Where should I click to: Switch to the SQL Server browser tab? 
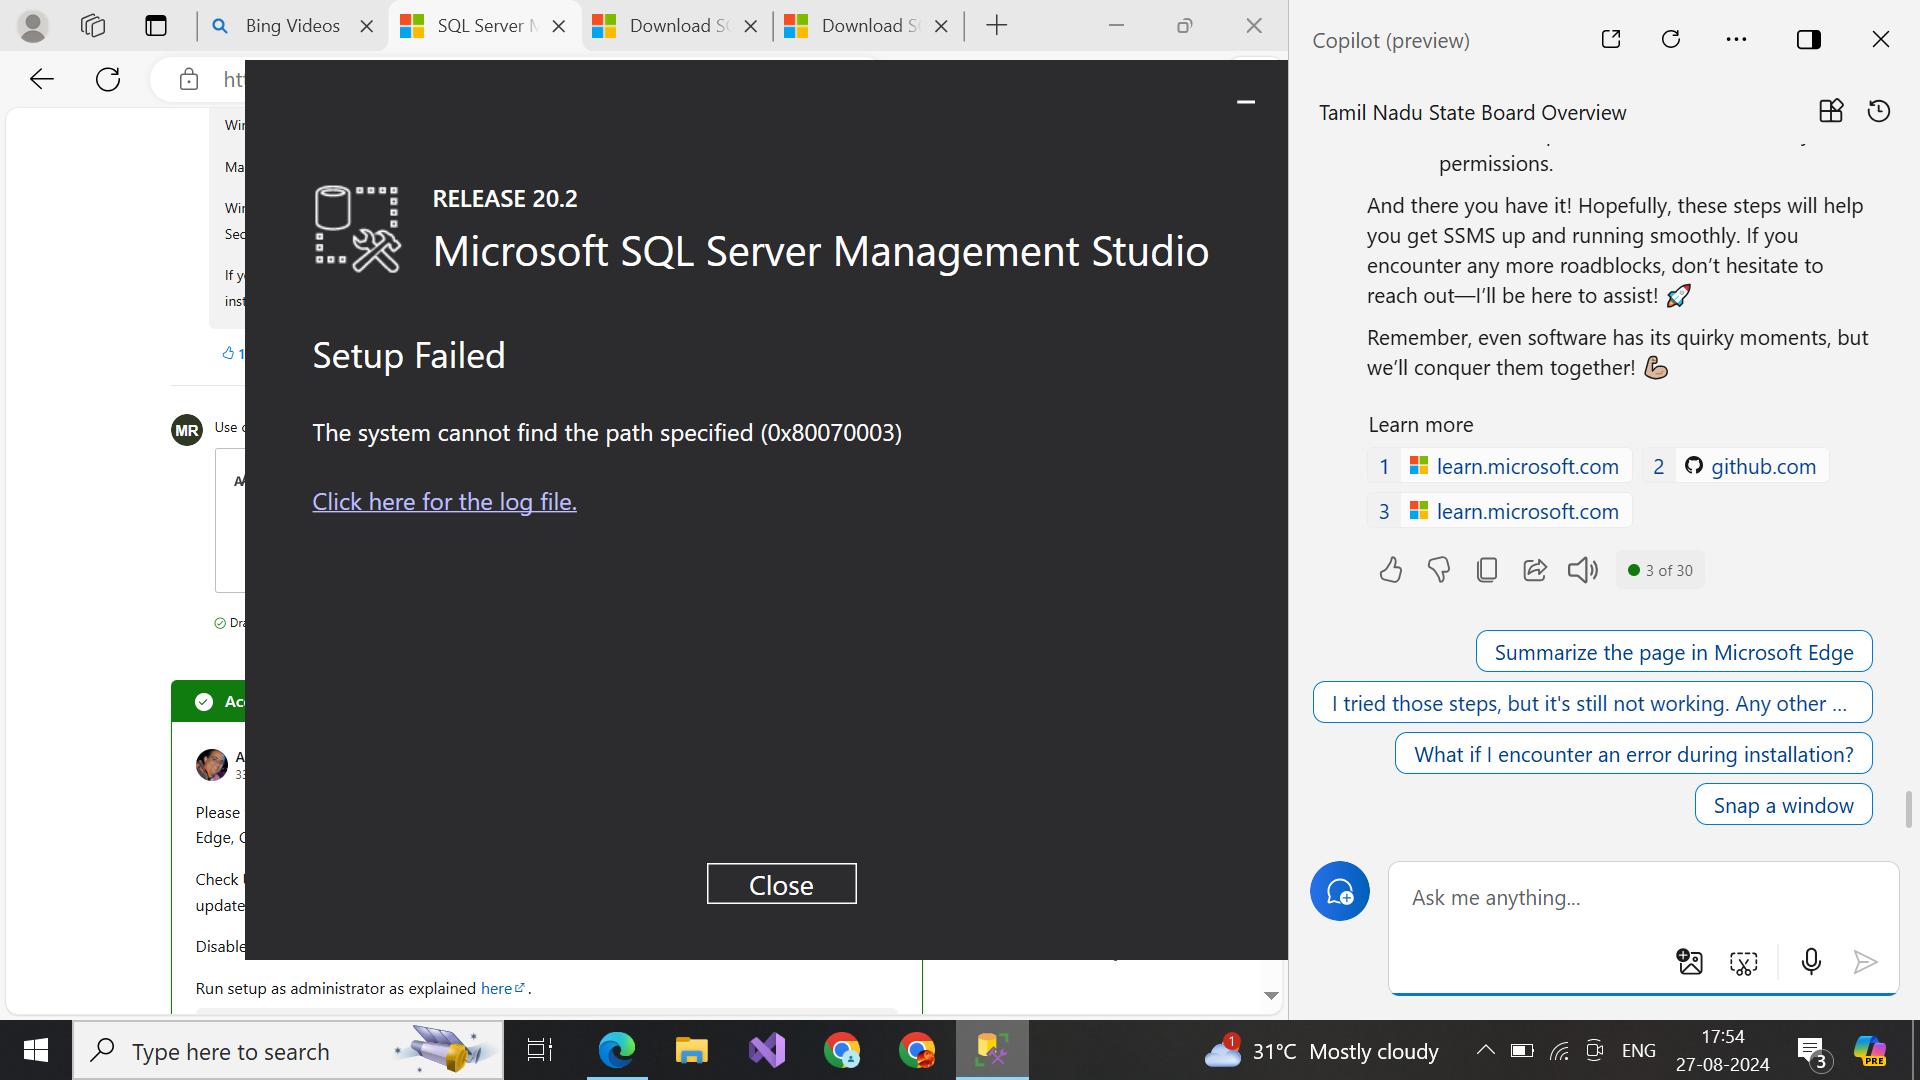480,26
